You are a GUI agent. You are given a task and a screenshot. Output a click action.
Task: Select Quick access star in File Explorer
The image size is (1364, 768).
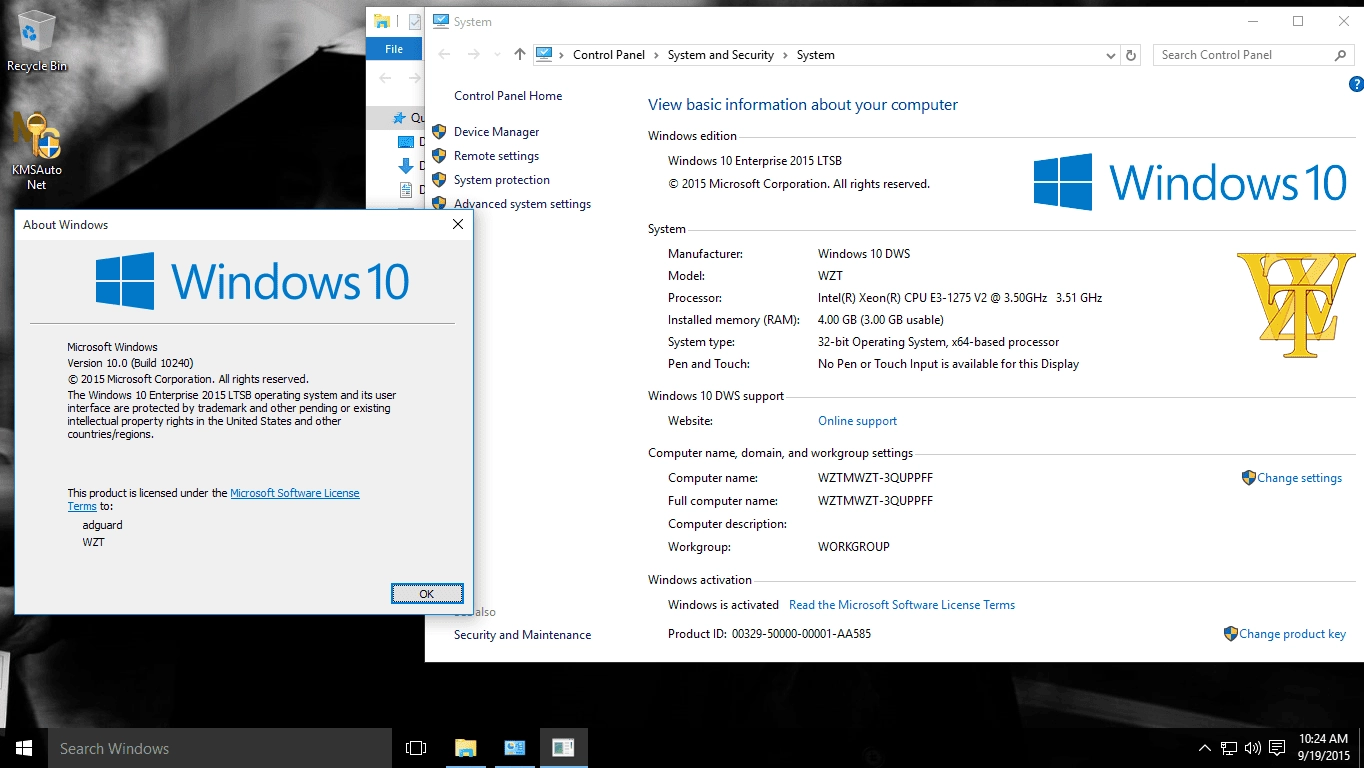(400, 118)
